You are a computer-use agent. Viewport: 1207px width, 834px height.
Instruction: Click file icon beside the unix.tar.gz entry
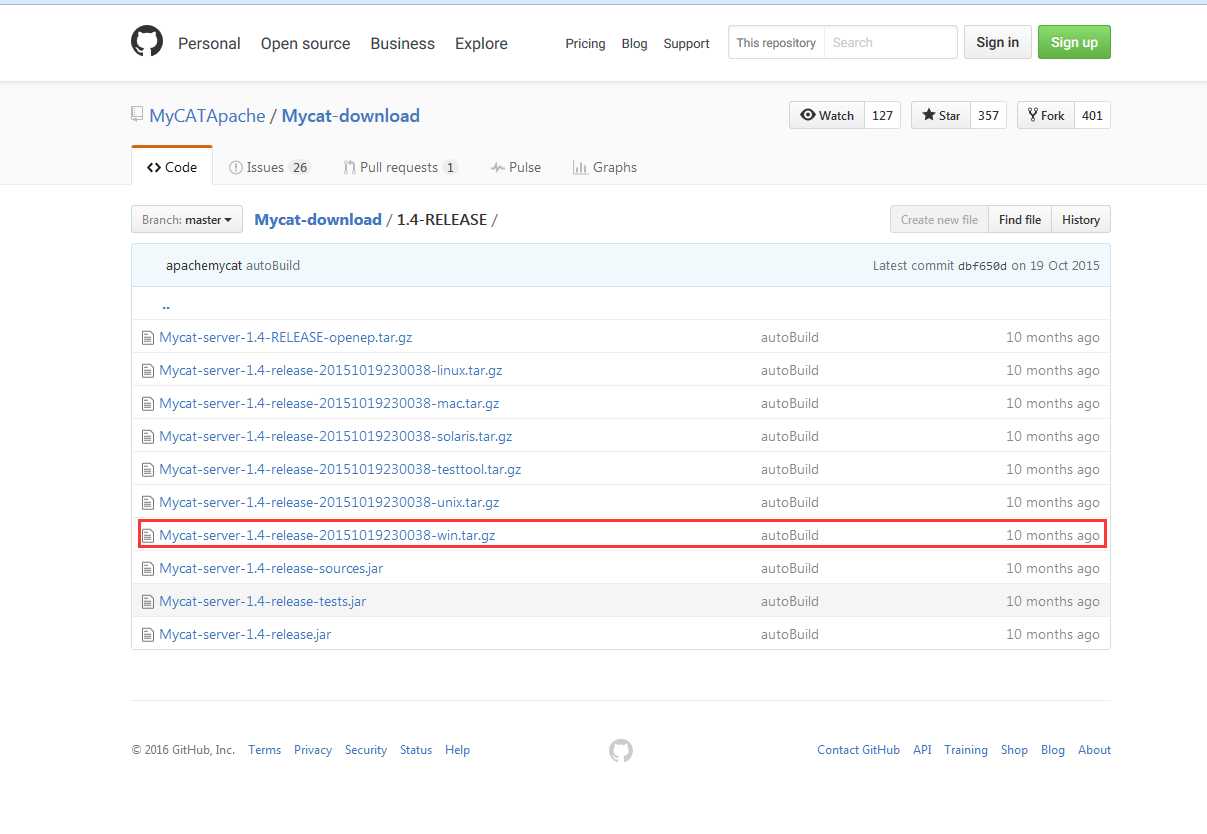[x=148, y=503]
